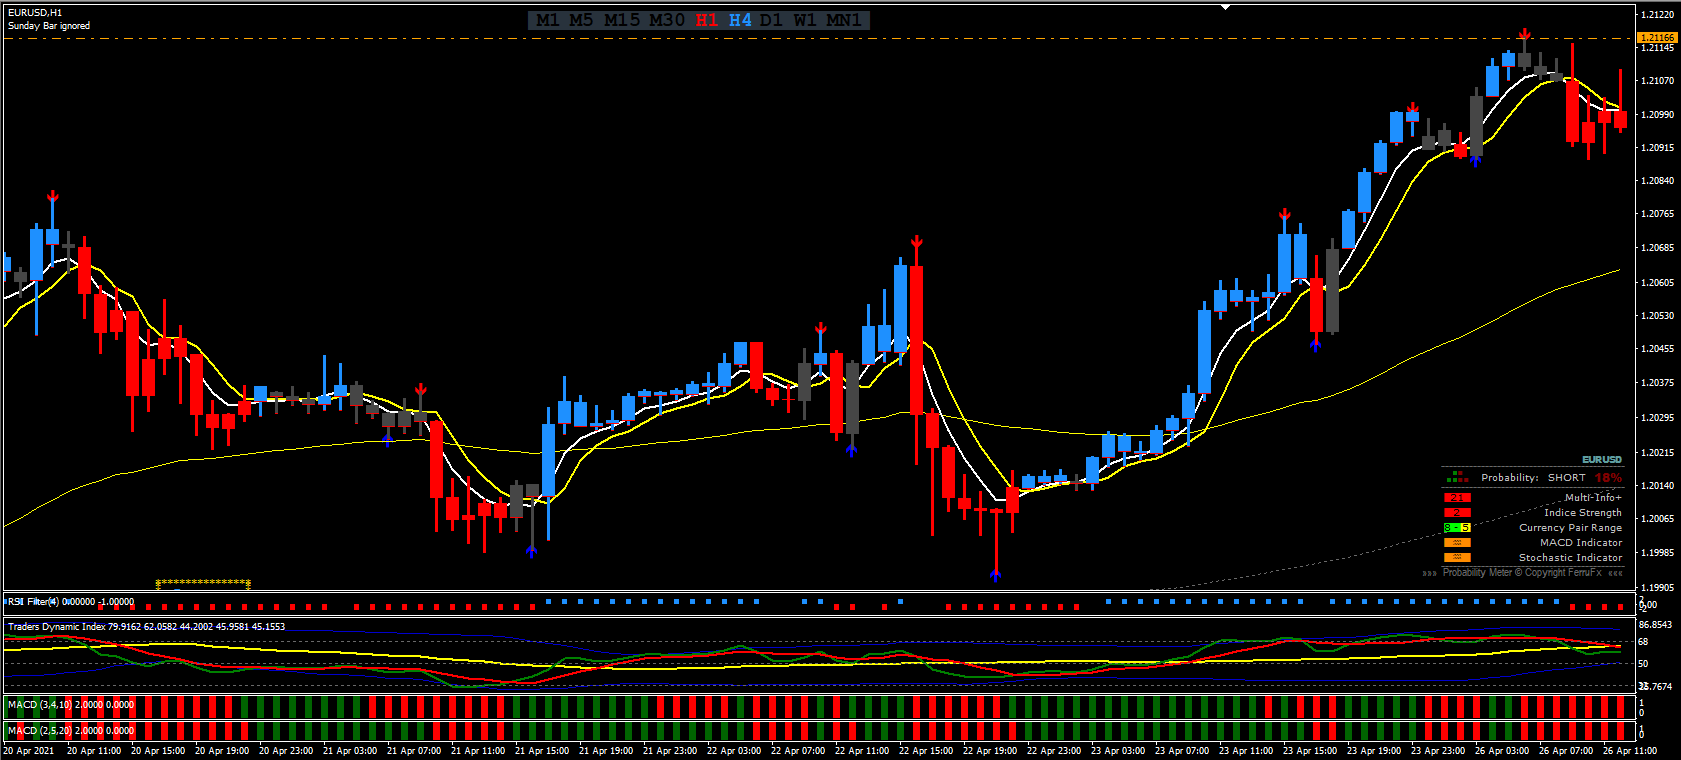Click the orange dotted marker near chart bottom-left
The image size is (1681, 760).
(x=203, y=583)
